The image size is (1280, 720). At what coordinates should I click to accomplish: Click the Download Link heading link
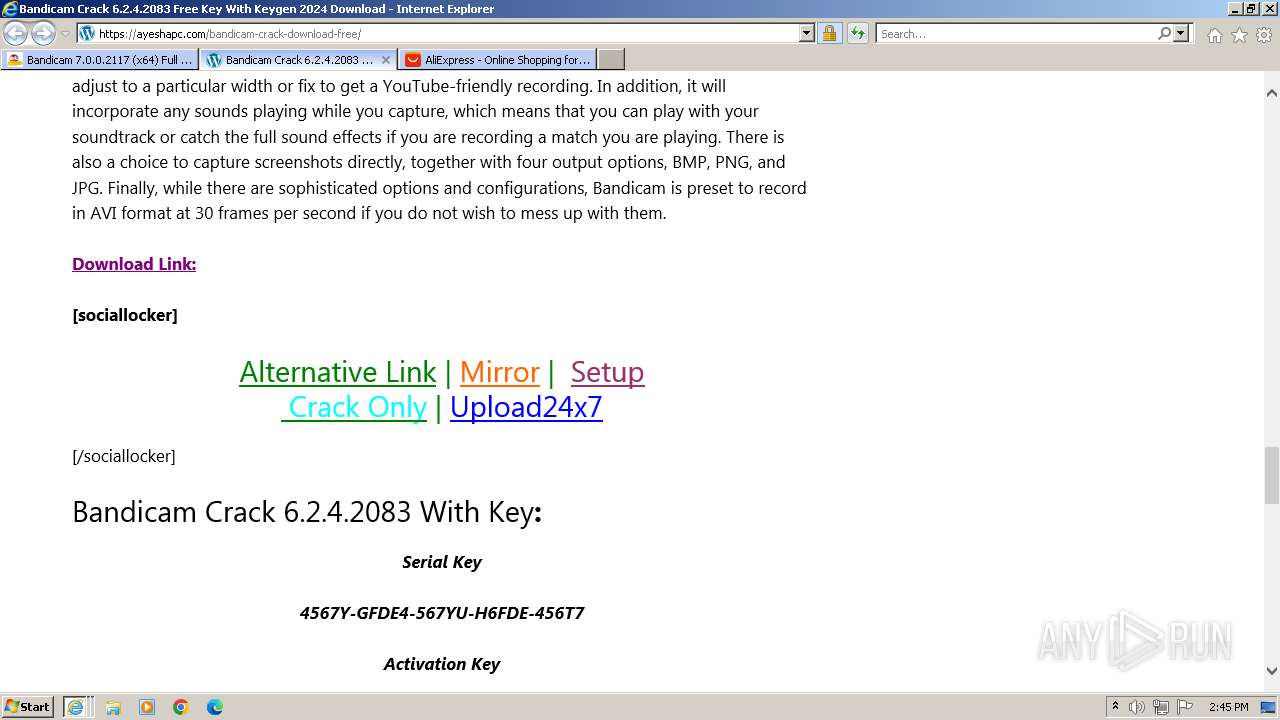[134, 264]
